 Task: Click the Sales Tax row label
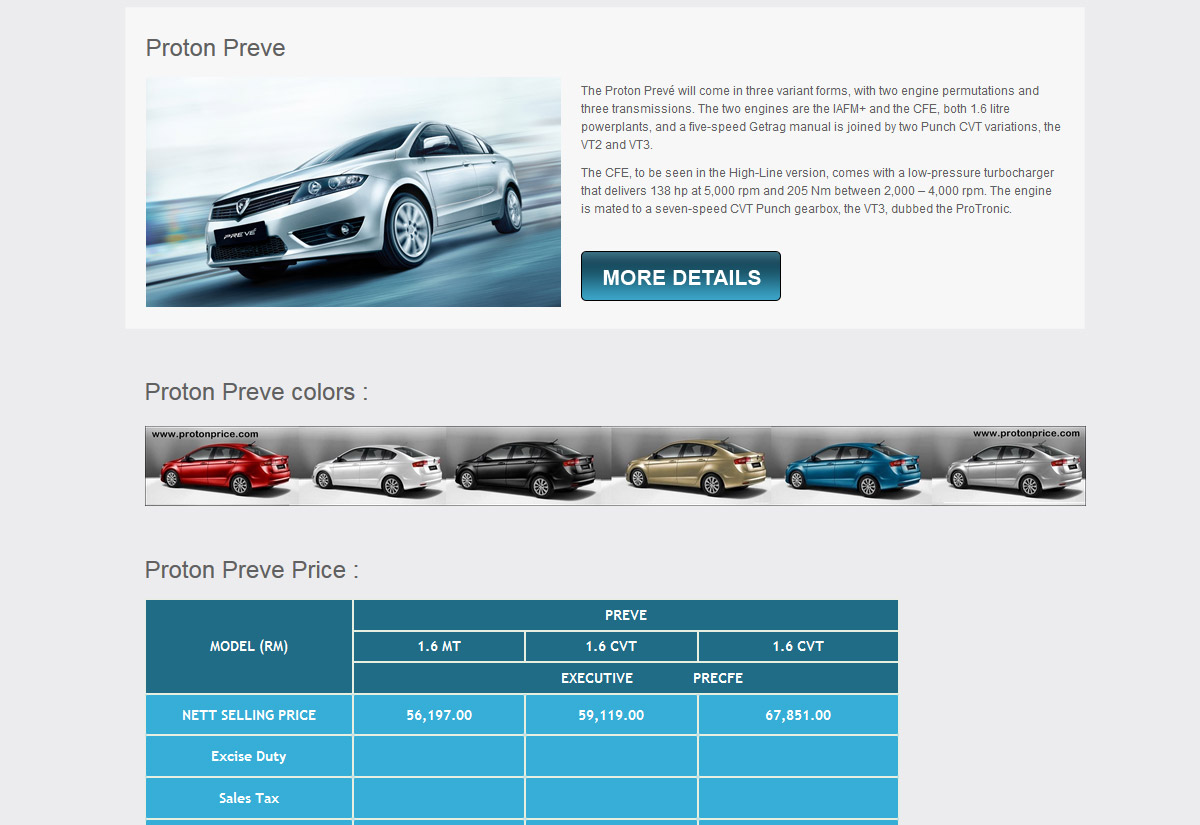pyautogui.click(x=249, y=798)
